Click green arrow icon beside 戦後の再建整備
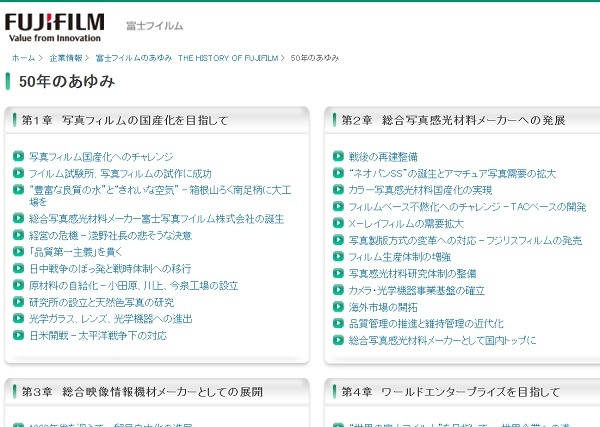 coord(338,156)
